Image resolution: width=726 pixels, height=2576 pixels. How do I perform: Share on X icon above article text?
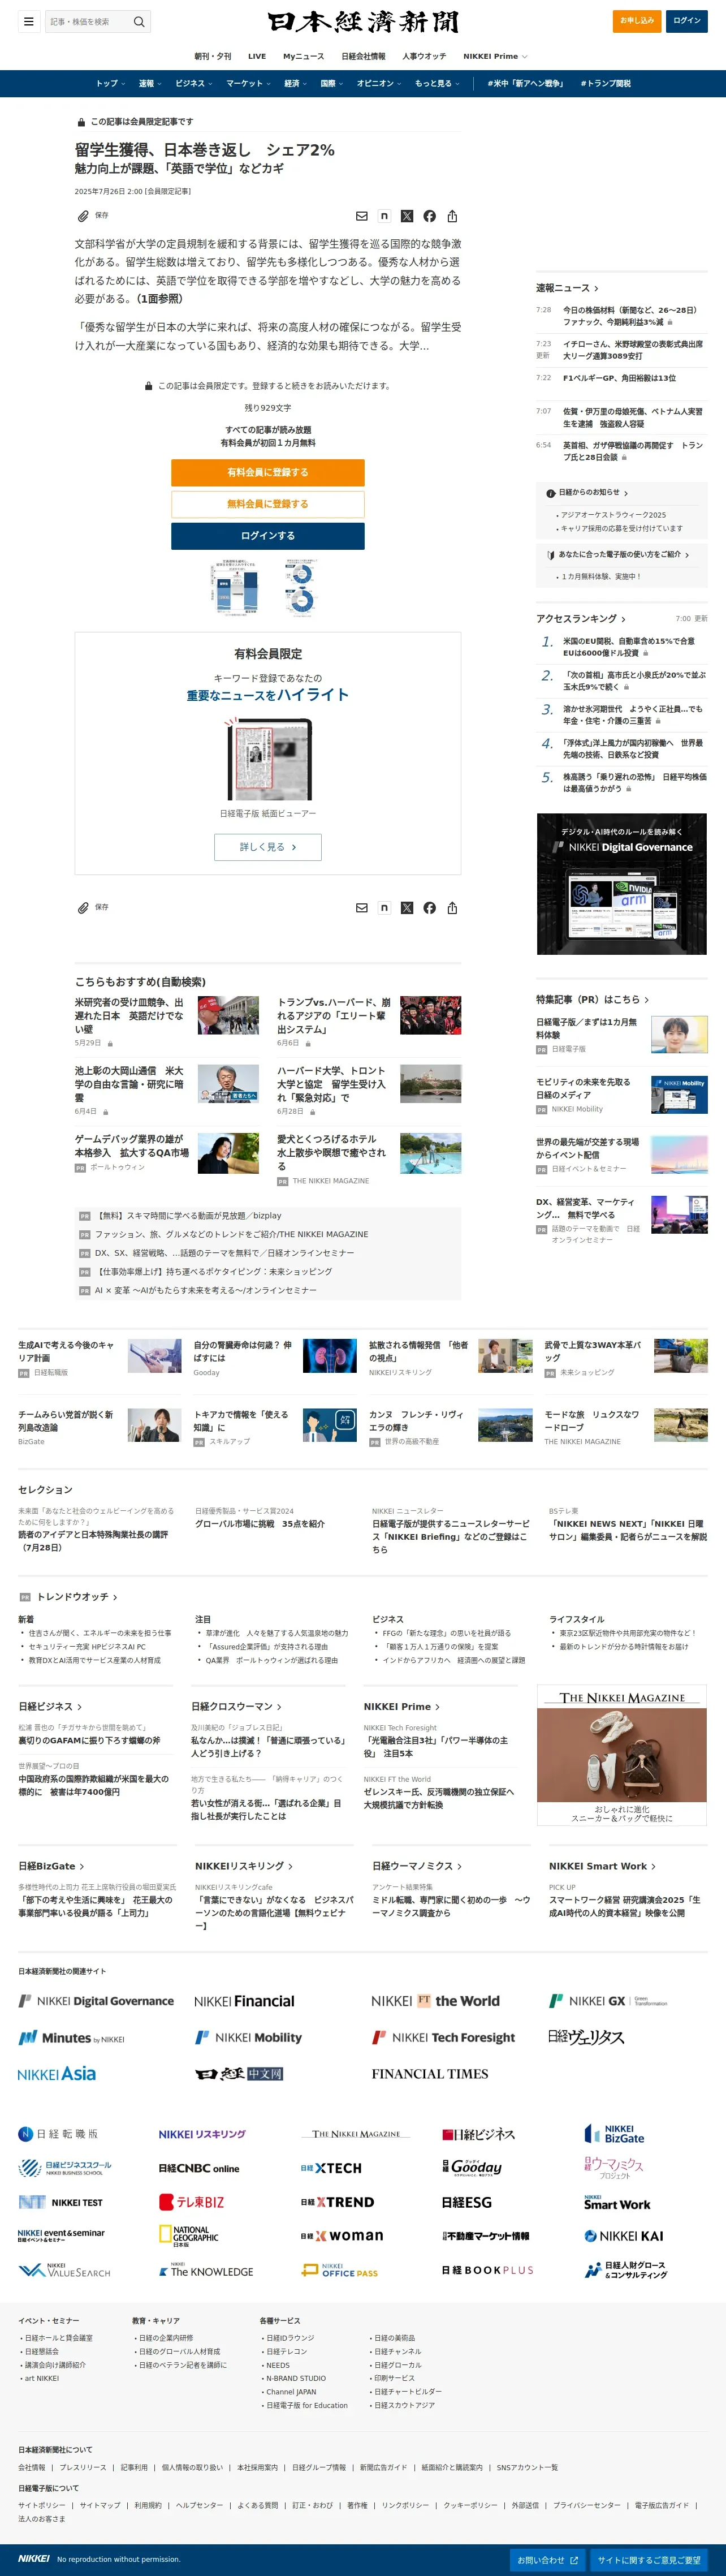point(407,216)
